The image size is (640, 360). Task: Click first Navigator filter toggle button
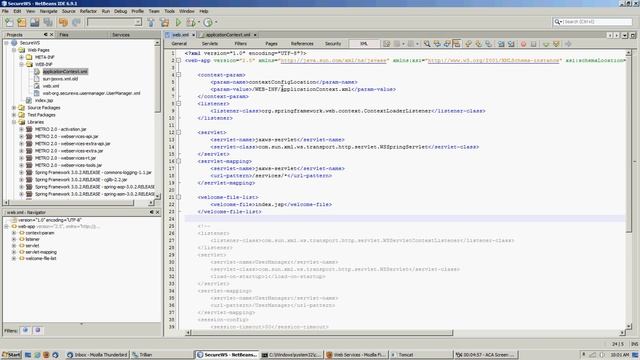click(x=25, y=330)
